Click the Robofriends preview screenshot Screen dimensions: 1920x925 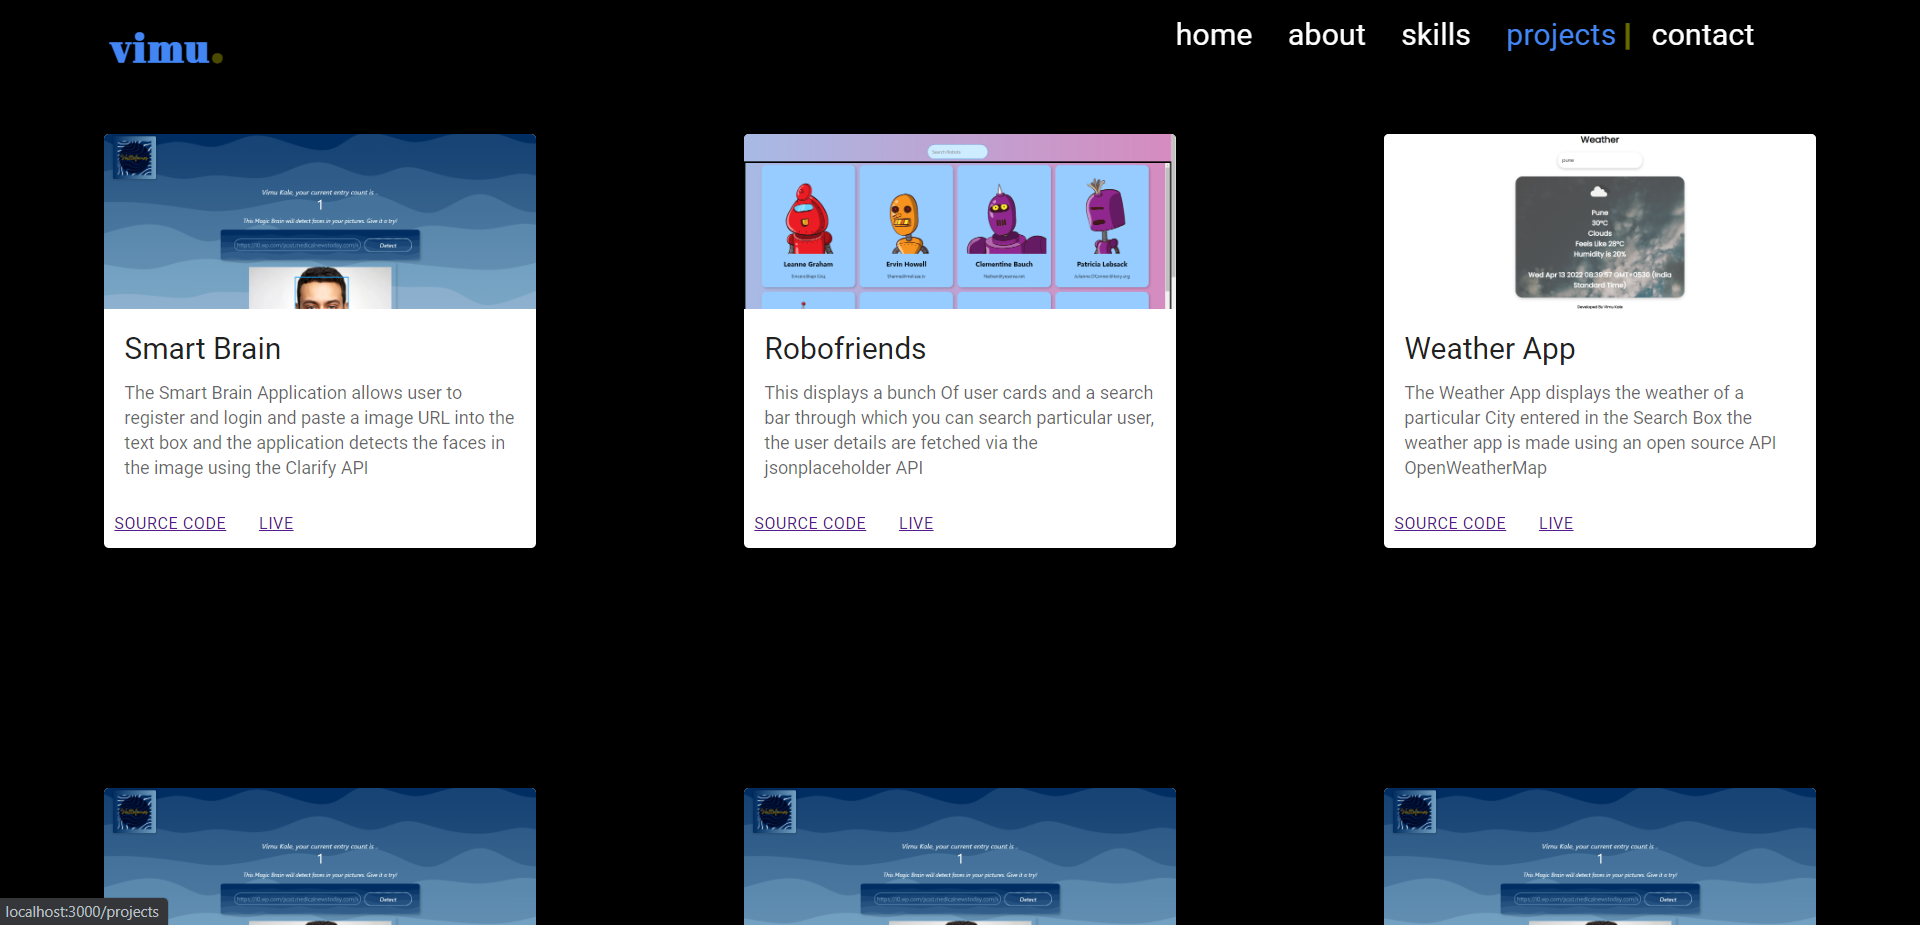click(x=959, y=221)
